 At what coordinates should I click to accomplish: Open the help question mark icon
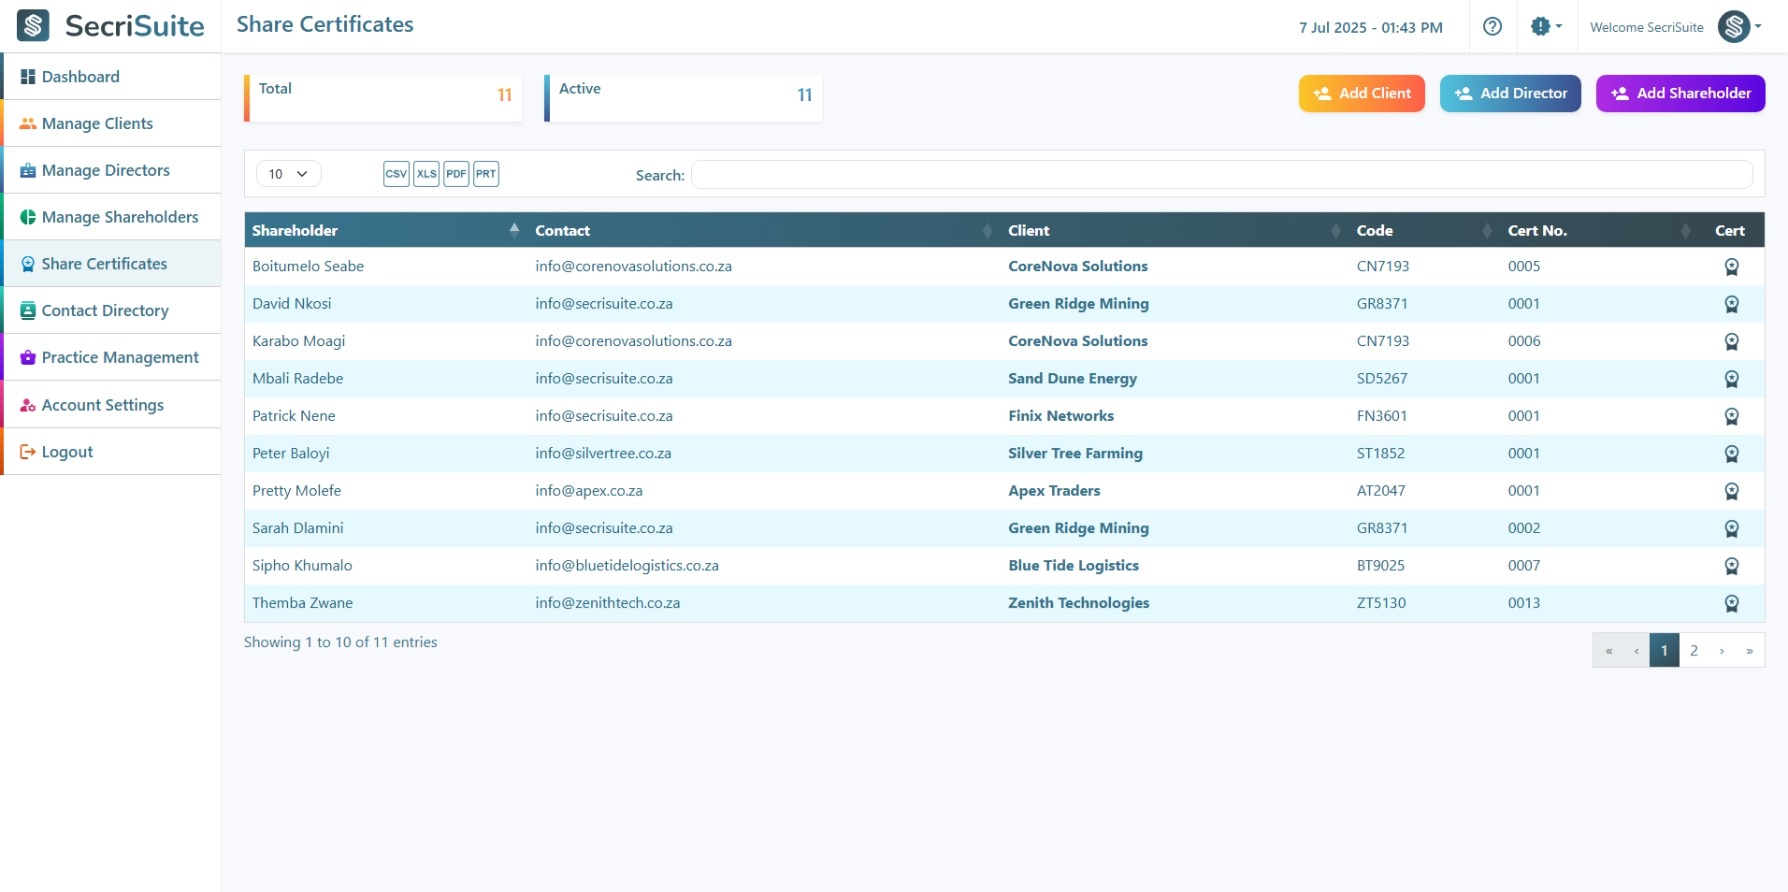tap(1492, 27)
